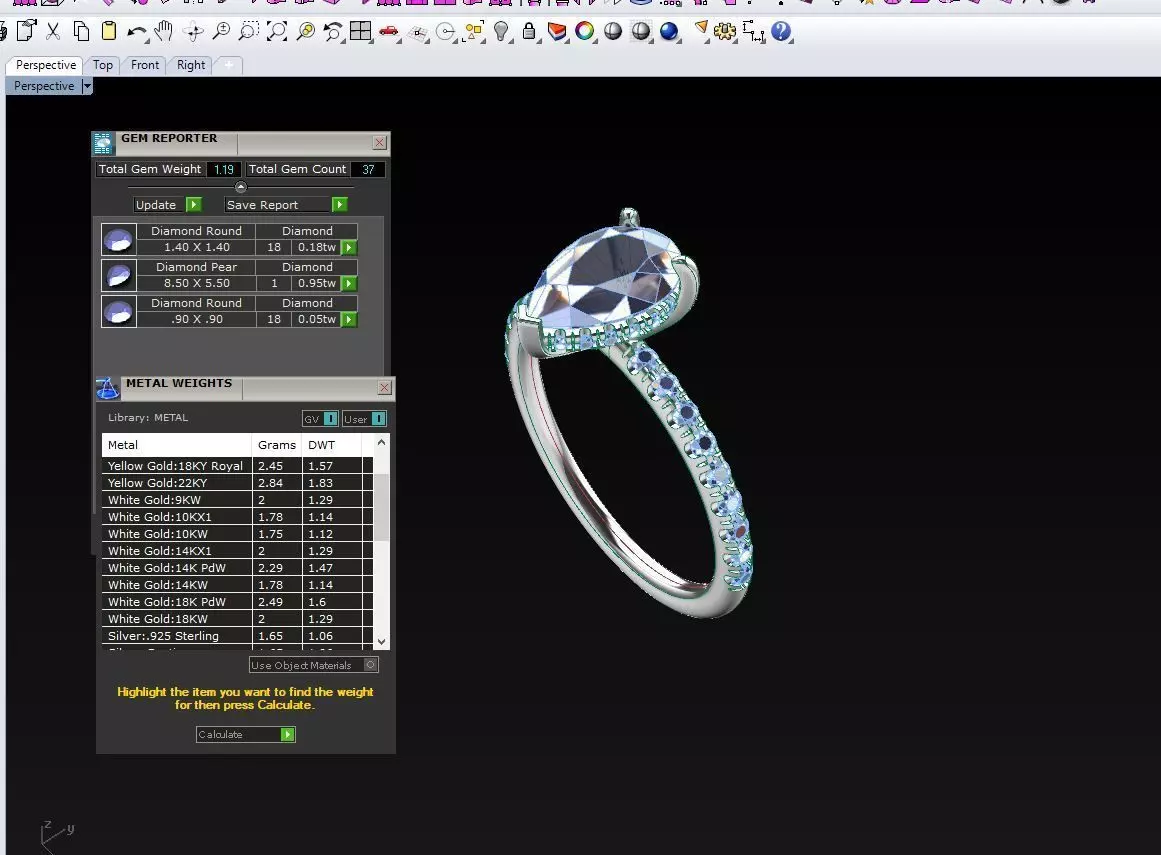
Task: Click the Diamond Round .90 gem thumbnail
Action: pos(118,312)
